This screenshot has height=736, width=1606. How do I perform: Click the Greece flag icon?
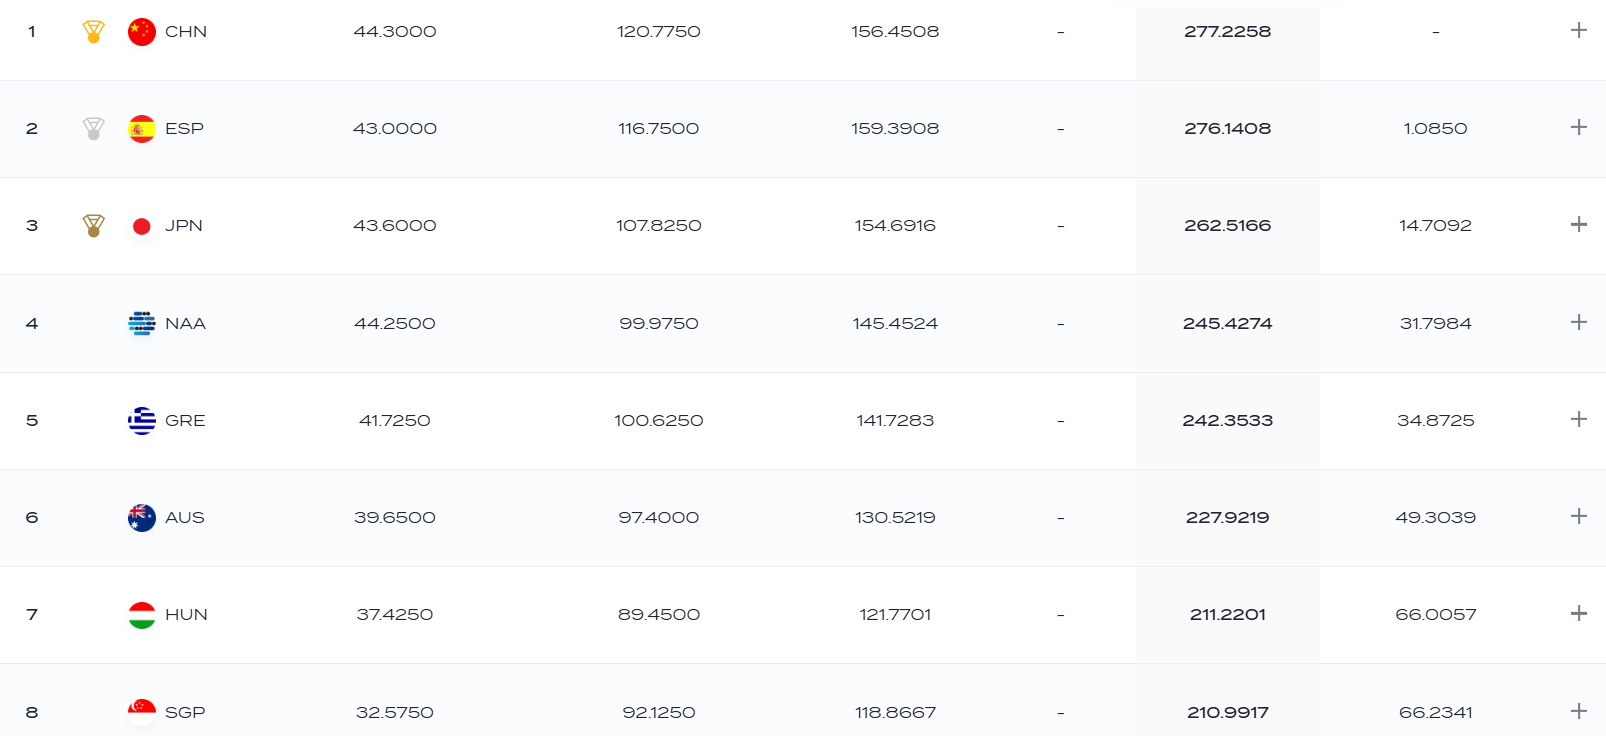click(x=142, y=421)
